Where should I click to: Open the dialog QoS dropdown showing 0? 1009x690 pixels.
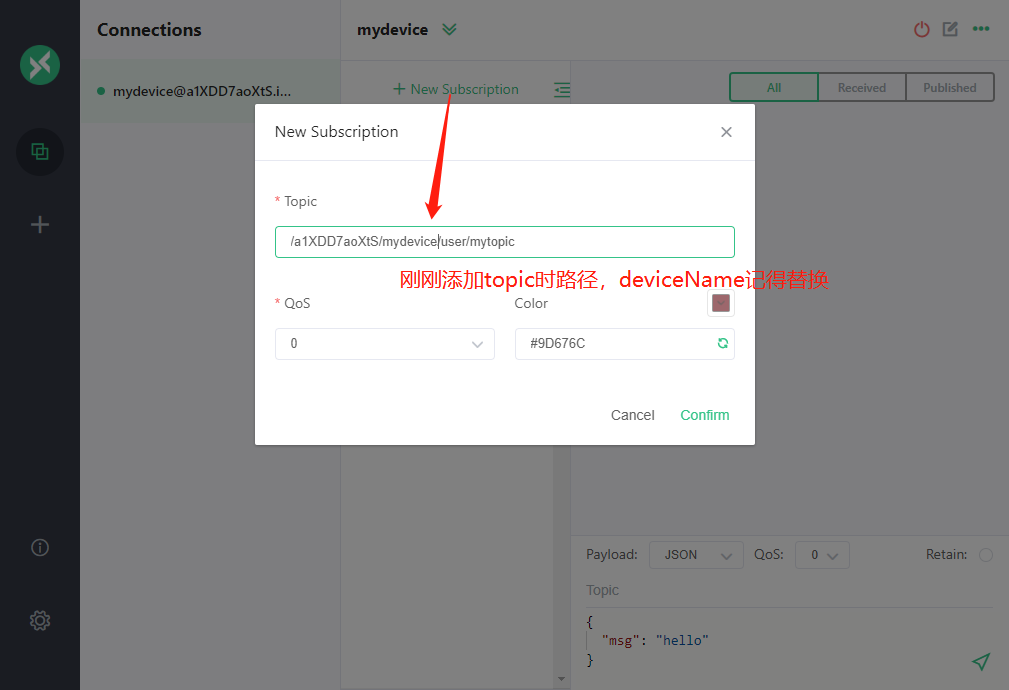[385, 344]
